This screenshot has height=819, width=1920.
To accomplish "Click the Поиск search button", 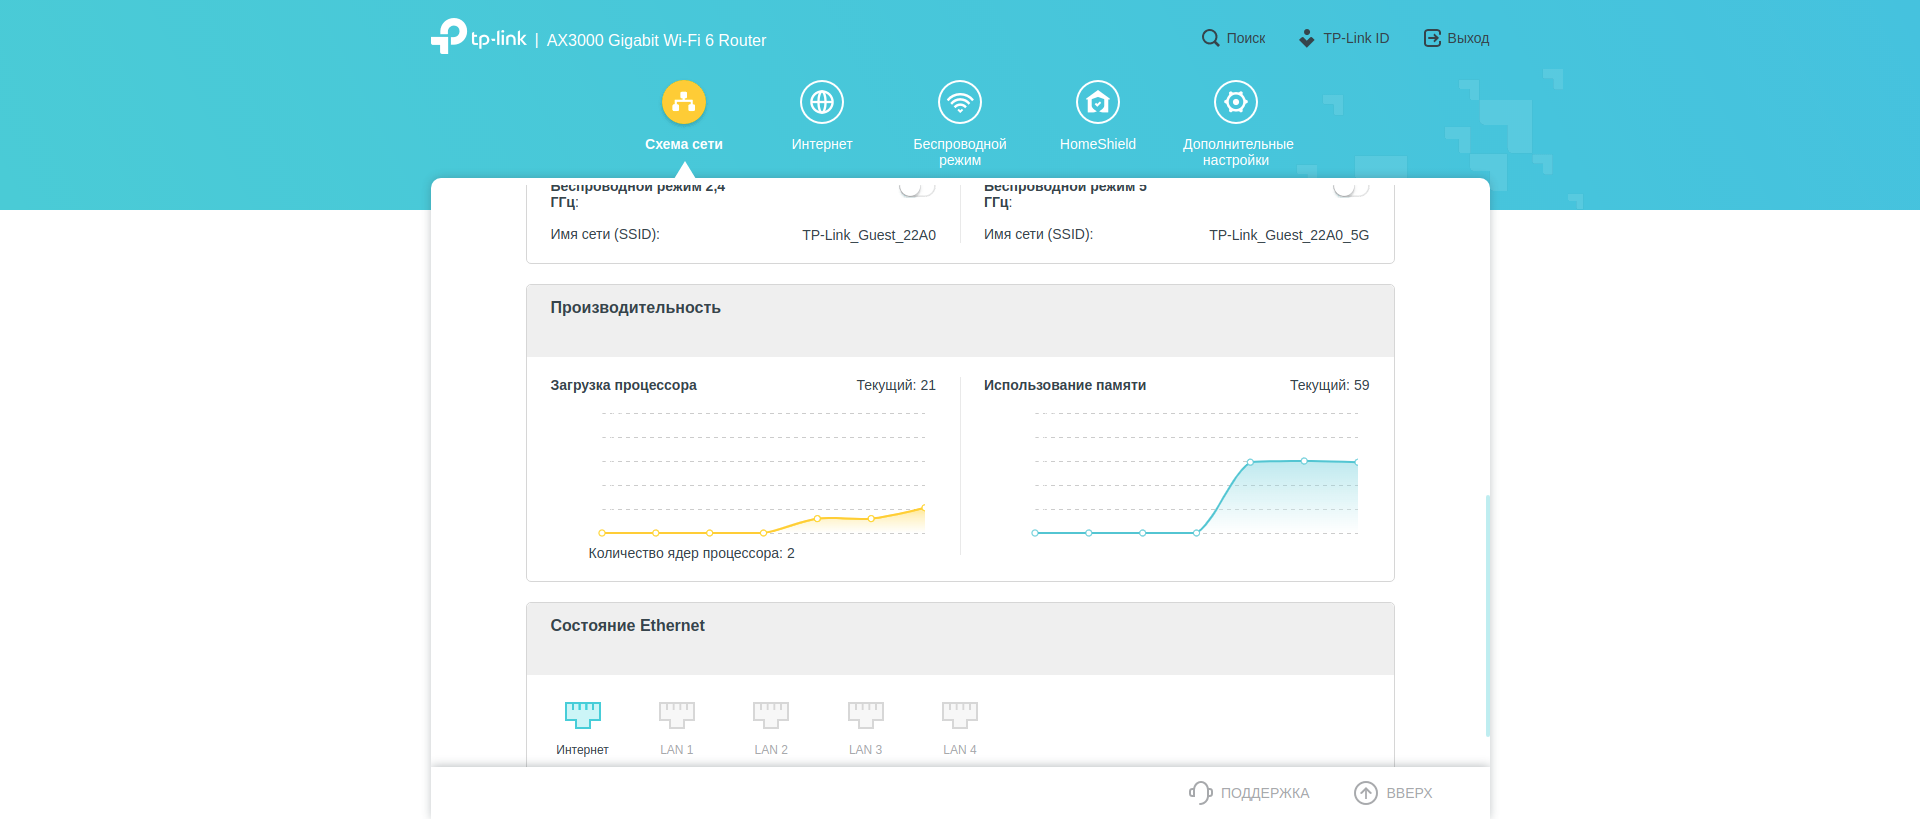I will [1233, 38].
